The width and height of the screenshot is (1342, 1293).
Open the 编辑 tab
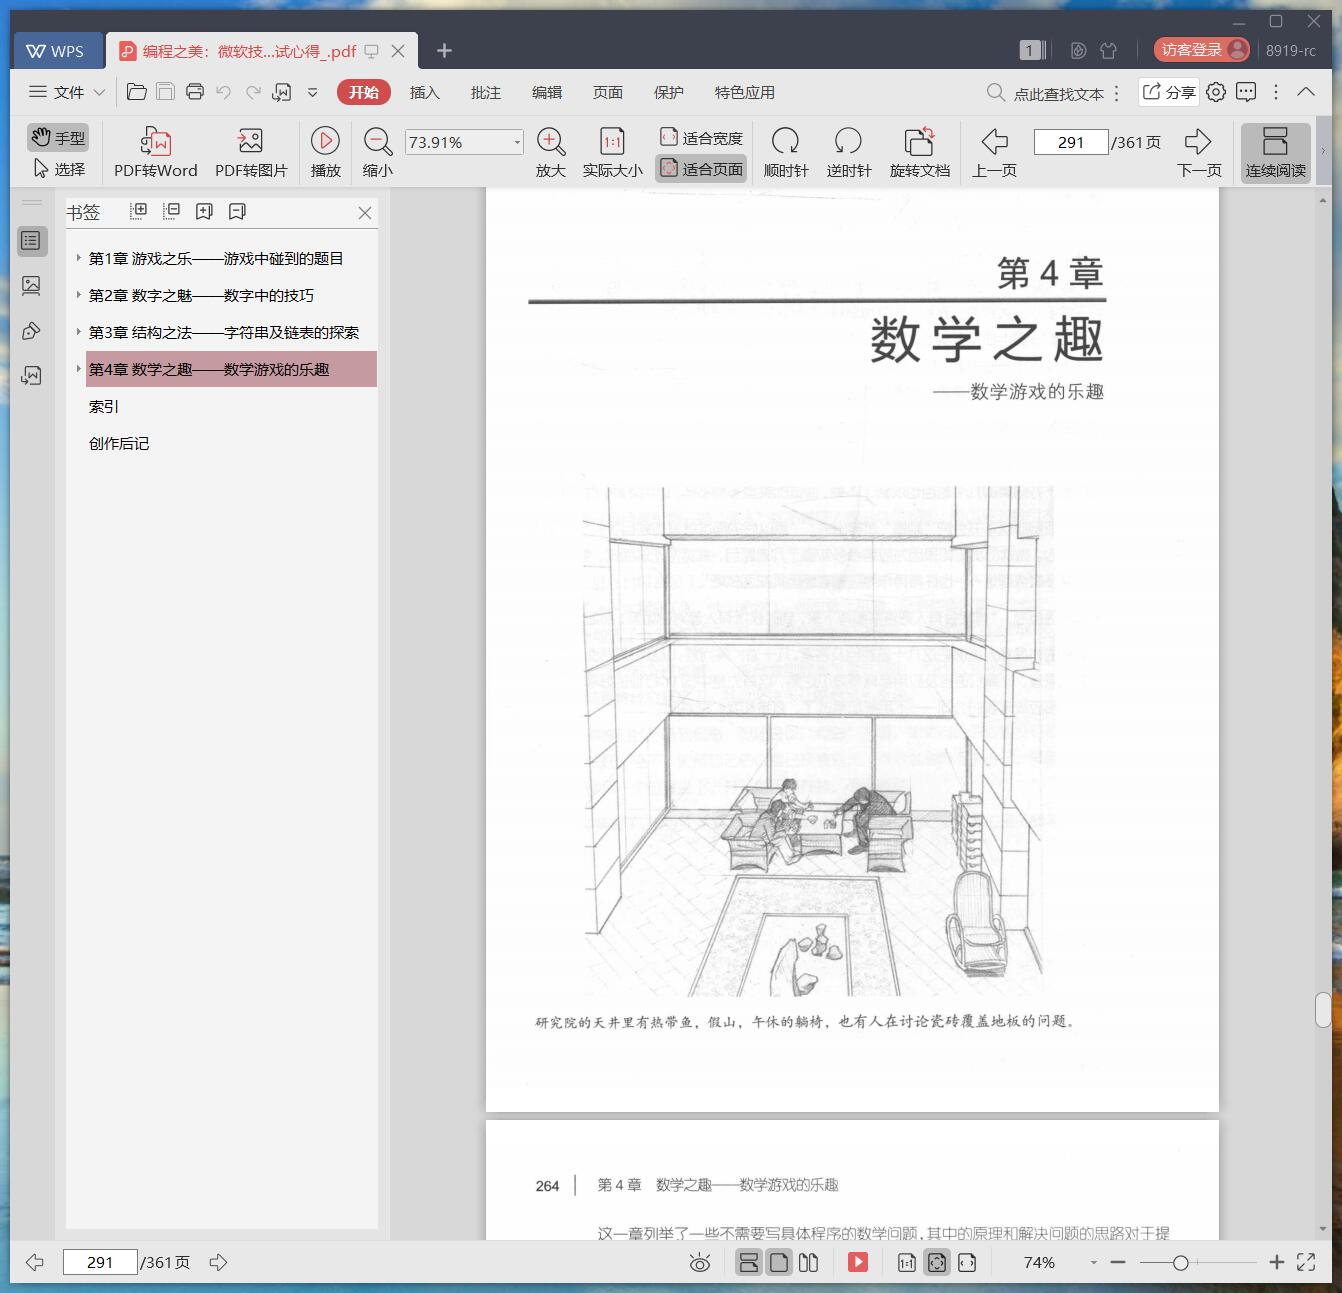click(x=546, y=92)
